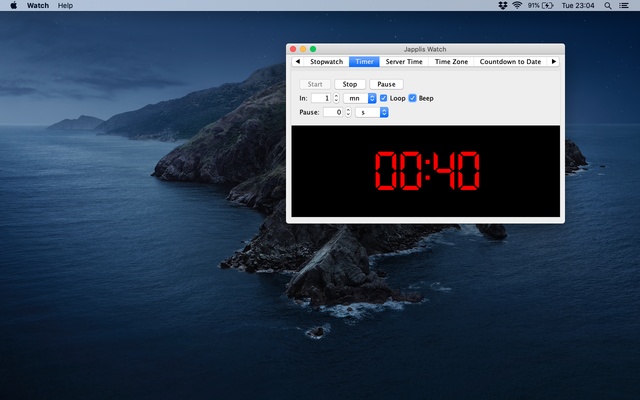Minimize the Japplis Watch window
This screenshot has height=400, width=640.
(303, 49)
